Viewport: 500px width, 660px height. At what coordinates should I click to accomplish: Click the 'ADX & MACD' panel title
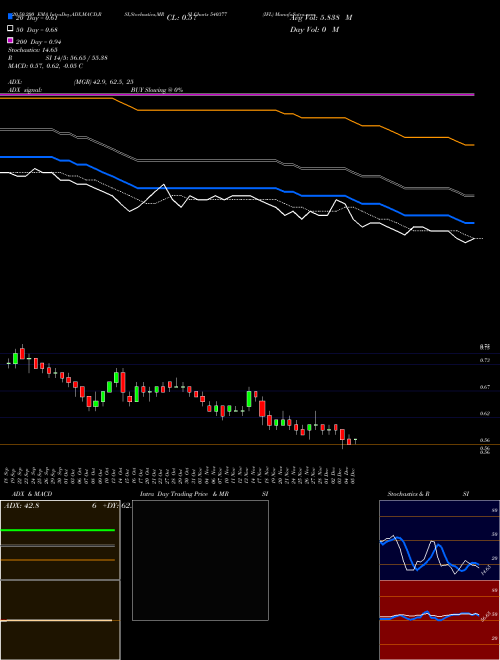(x=32, y=494)
